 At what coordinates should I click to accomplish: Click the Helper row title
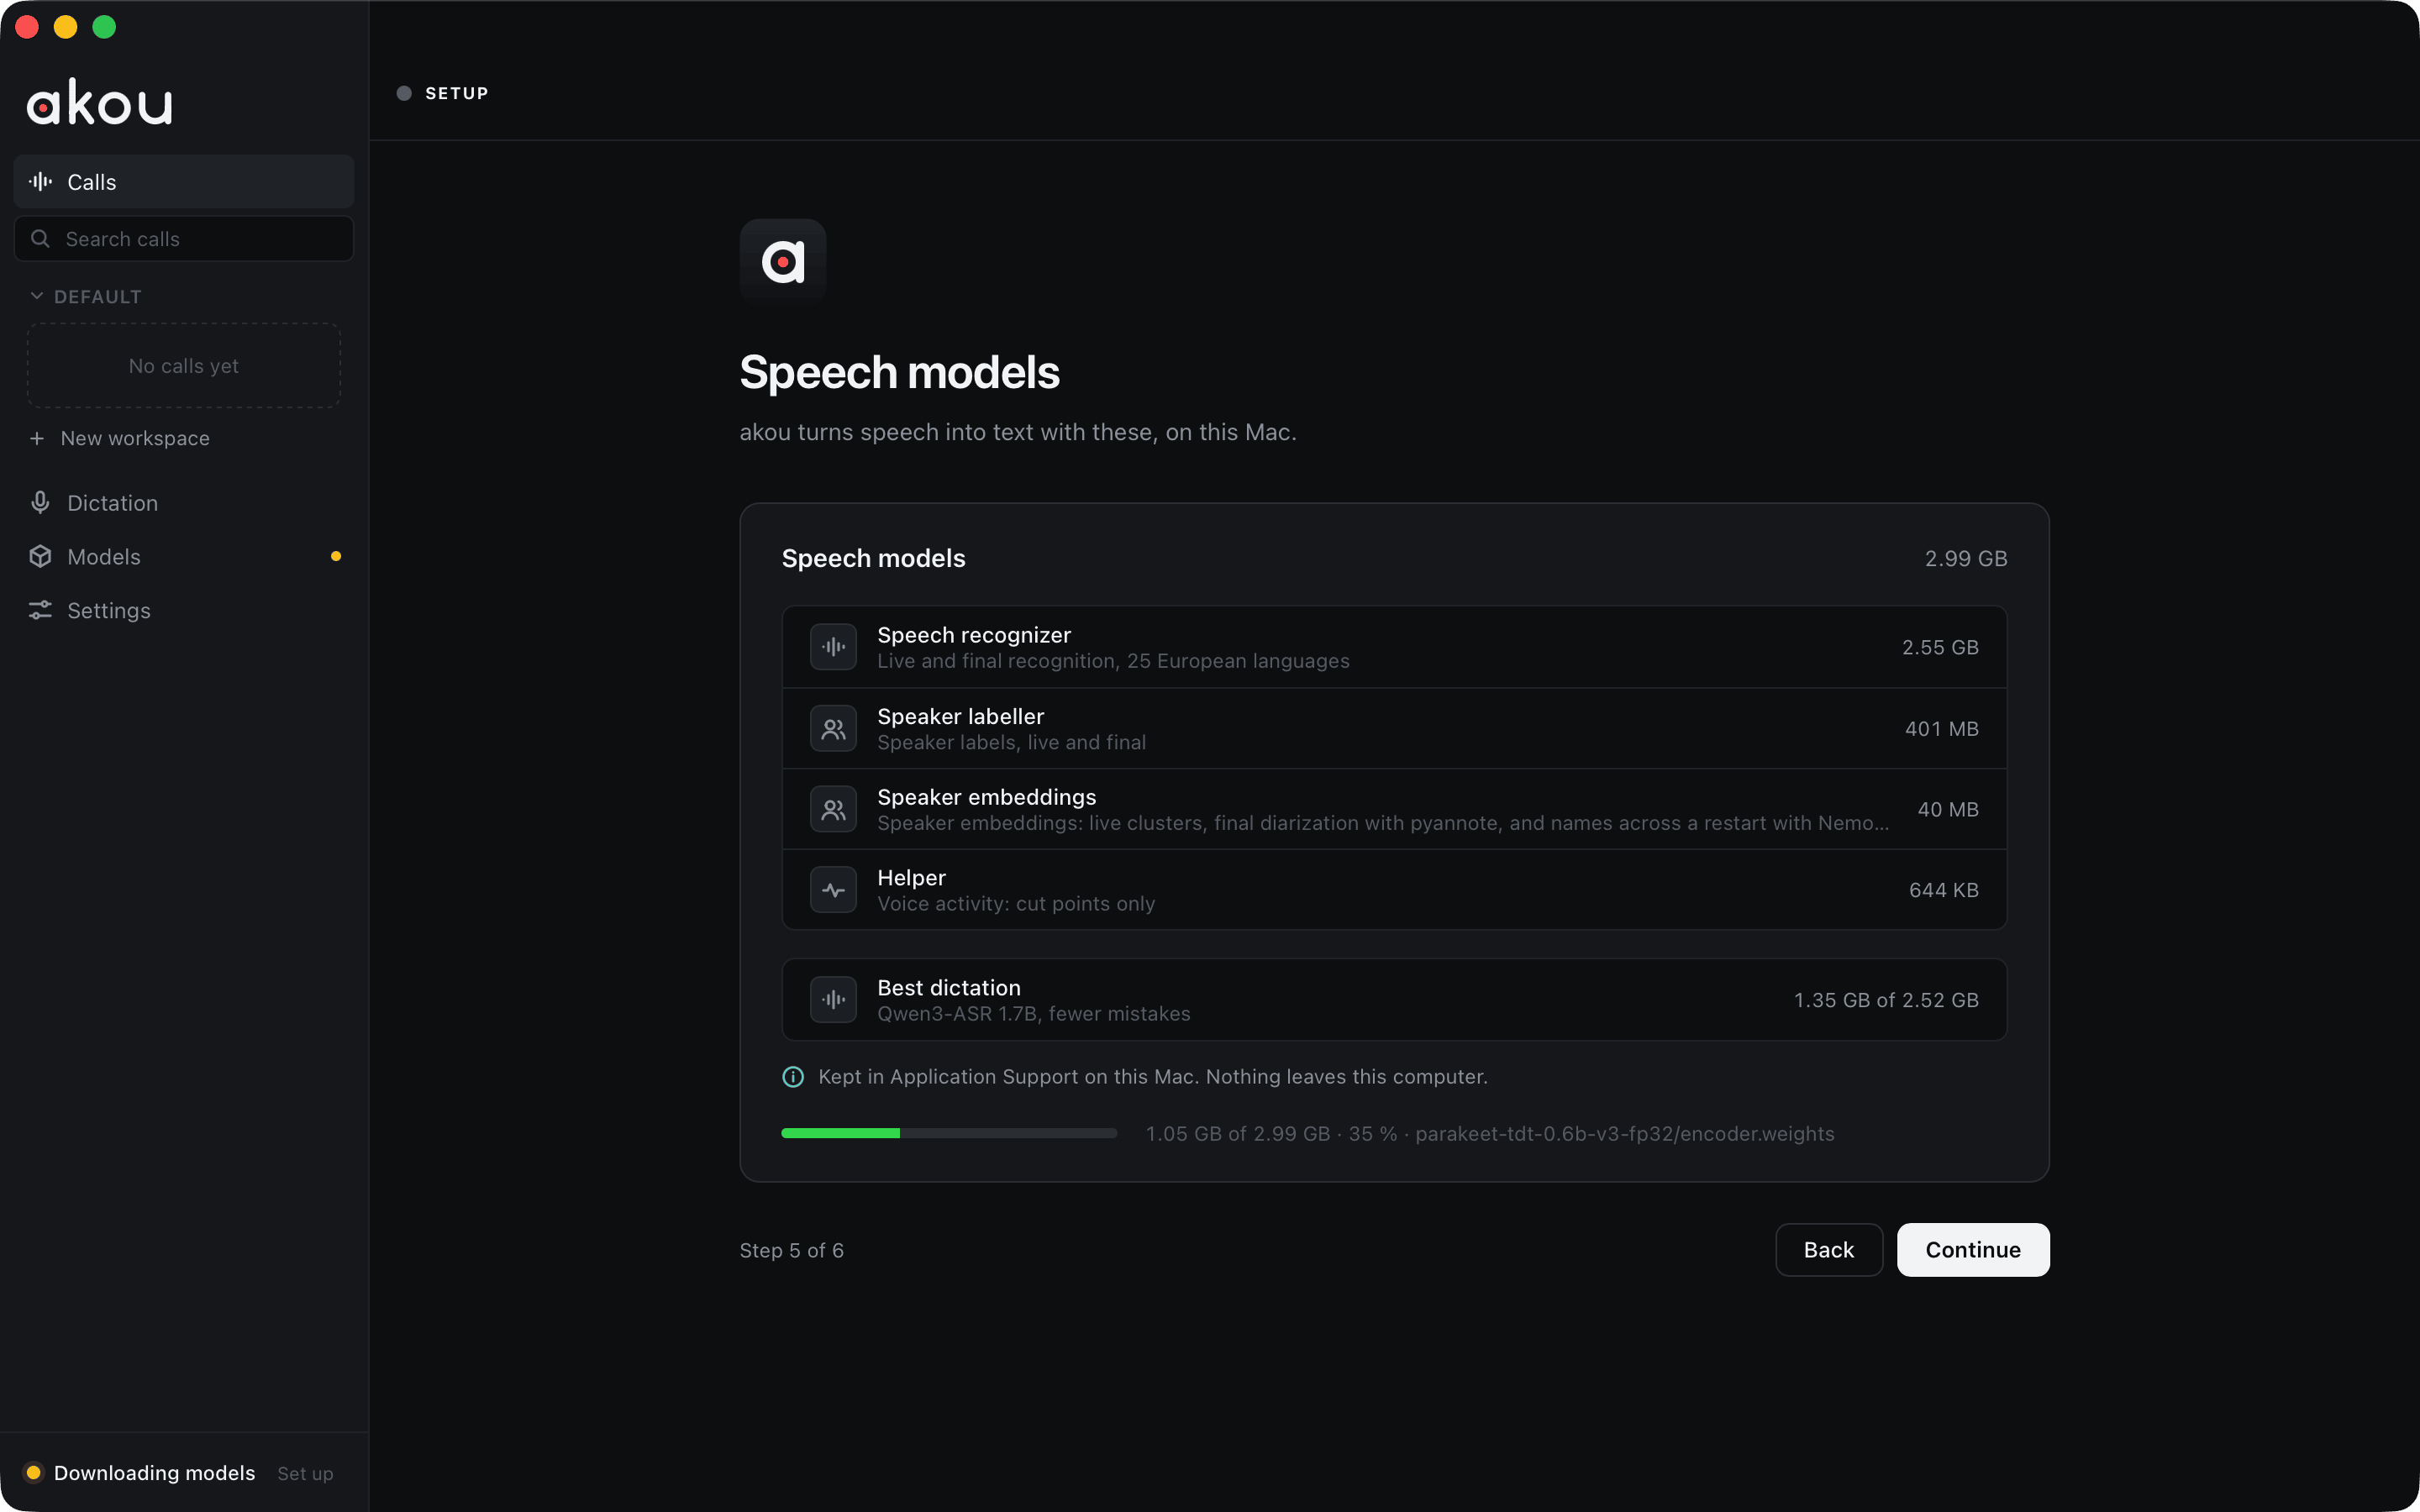pos(911,878)
